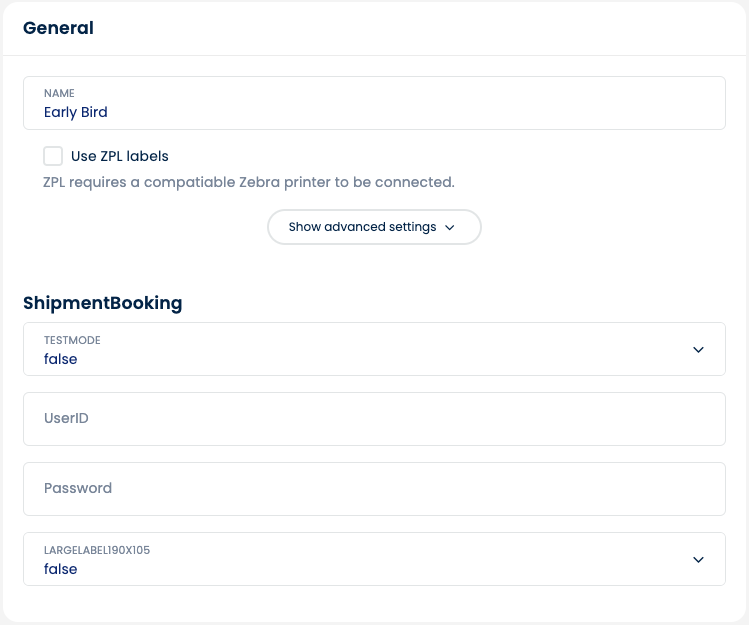Click the TESTMODE field label
Screen dimensions: 749x625
tap(72, 340)
